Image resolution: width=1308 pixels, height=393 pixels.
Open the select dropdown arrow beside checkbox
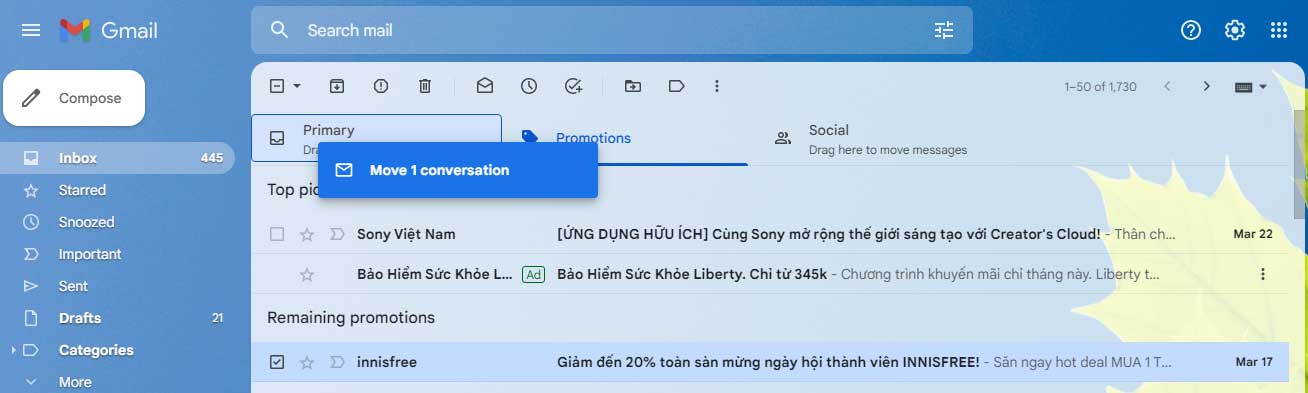click(x=297, y=86)
